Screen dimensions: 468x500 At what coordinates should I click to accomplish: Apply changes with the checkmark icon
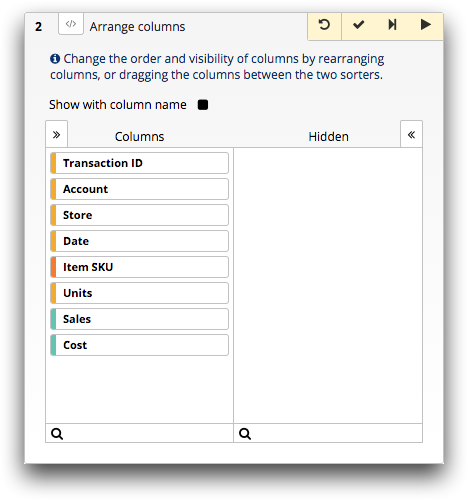(358, 25)
